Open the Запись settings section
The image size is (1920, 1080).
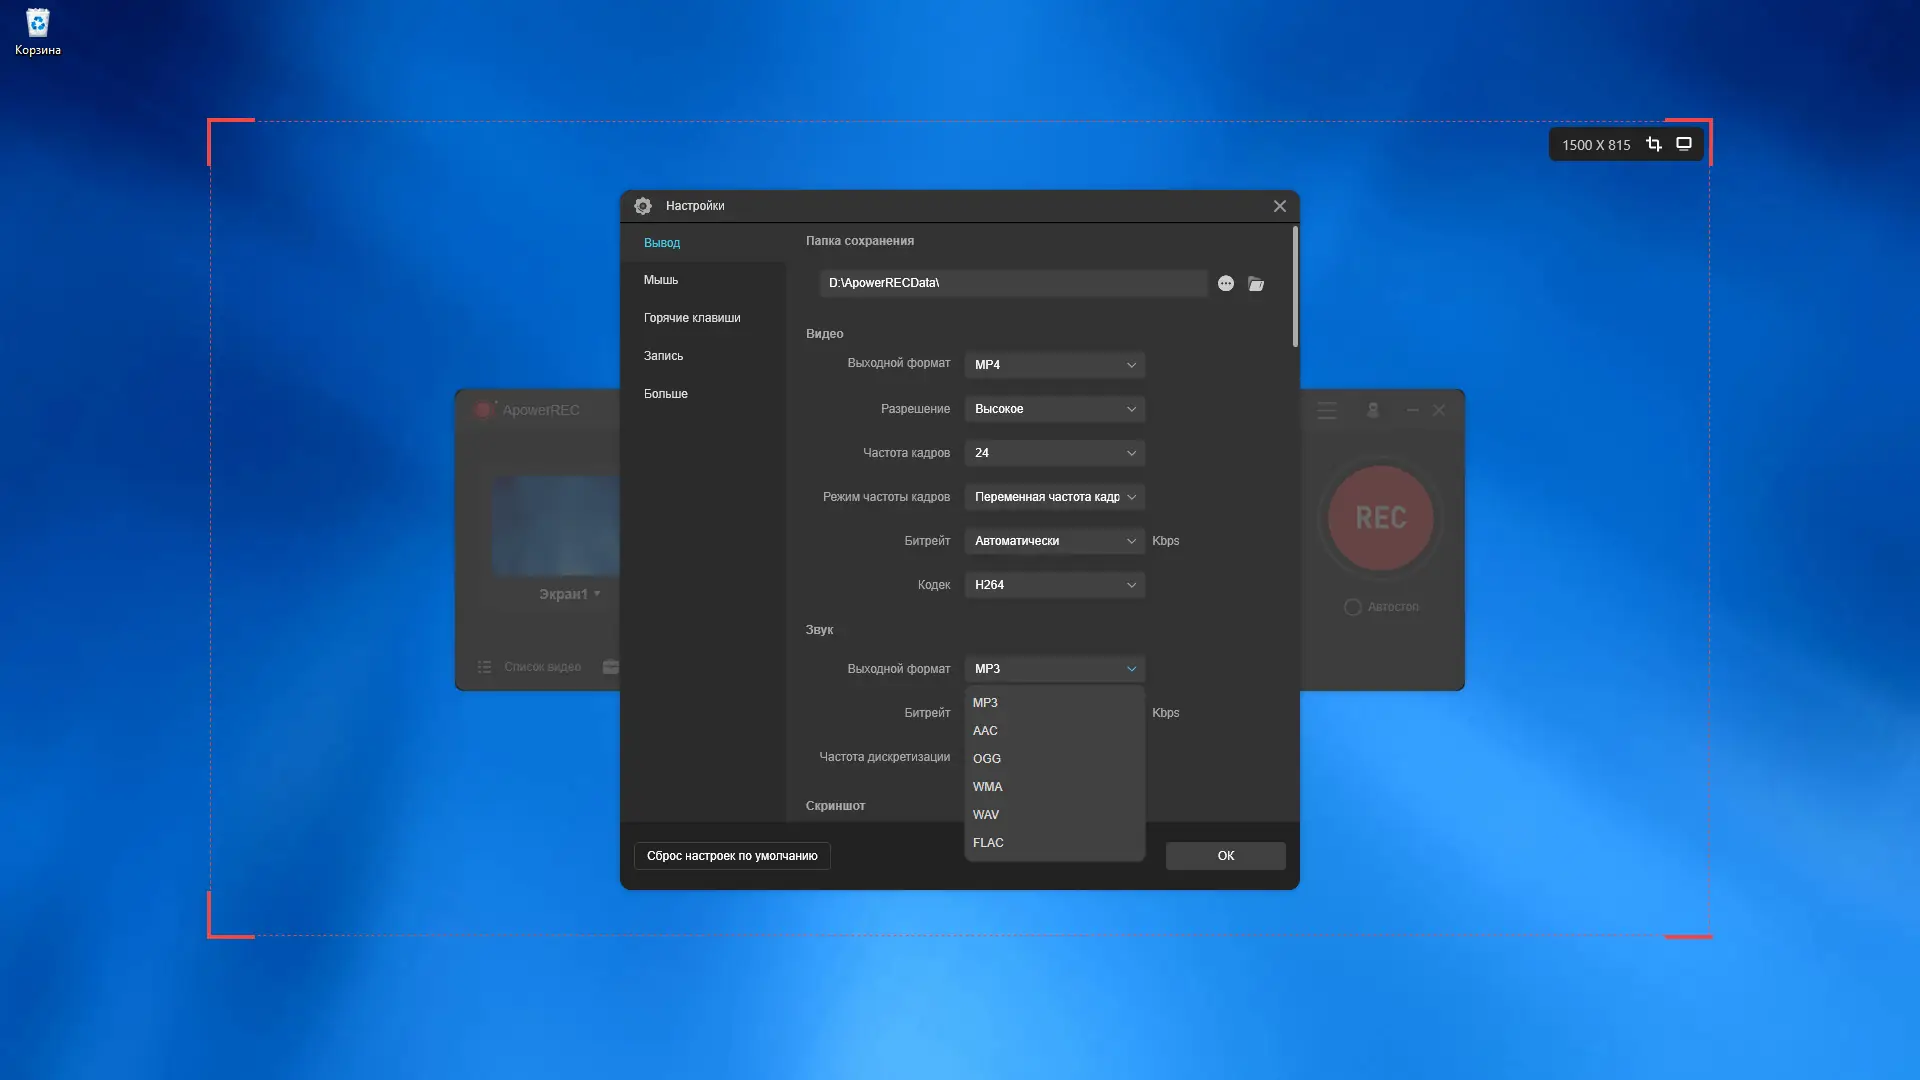(663, 356)
